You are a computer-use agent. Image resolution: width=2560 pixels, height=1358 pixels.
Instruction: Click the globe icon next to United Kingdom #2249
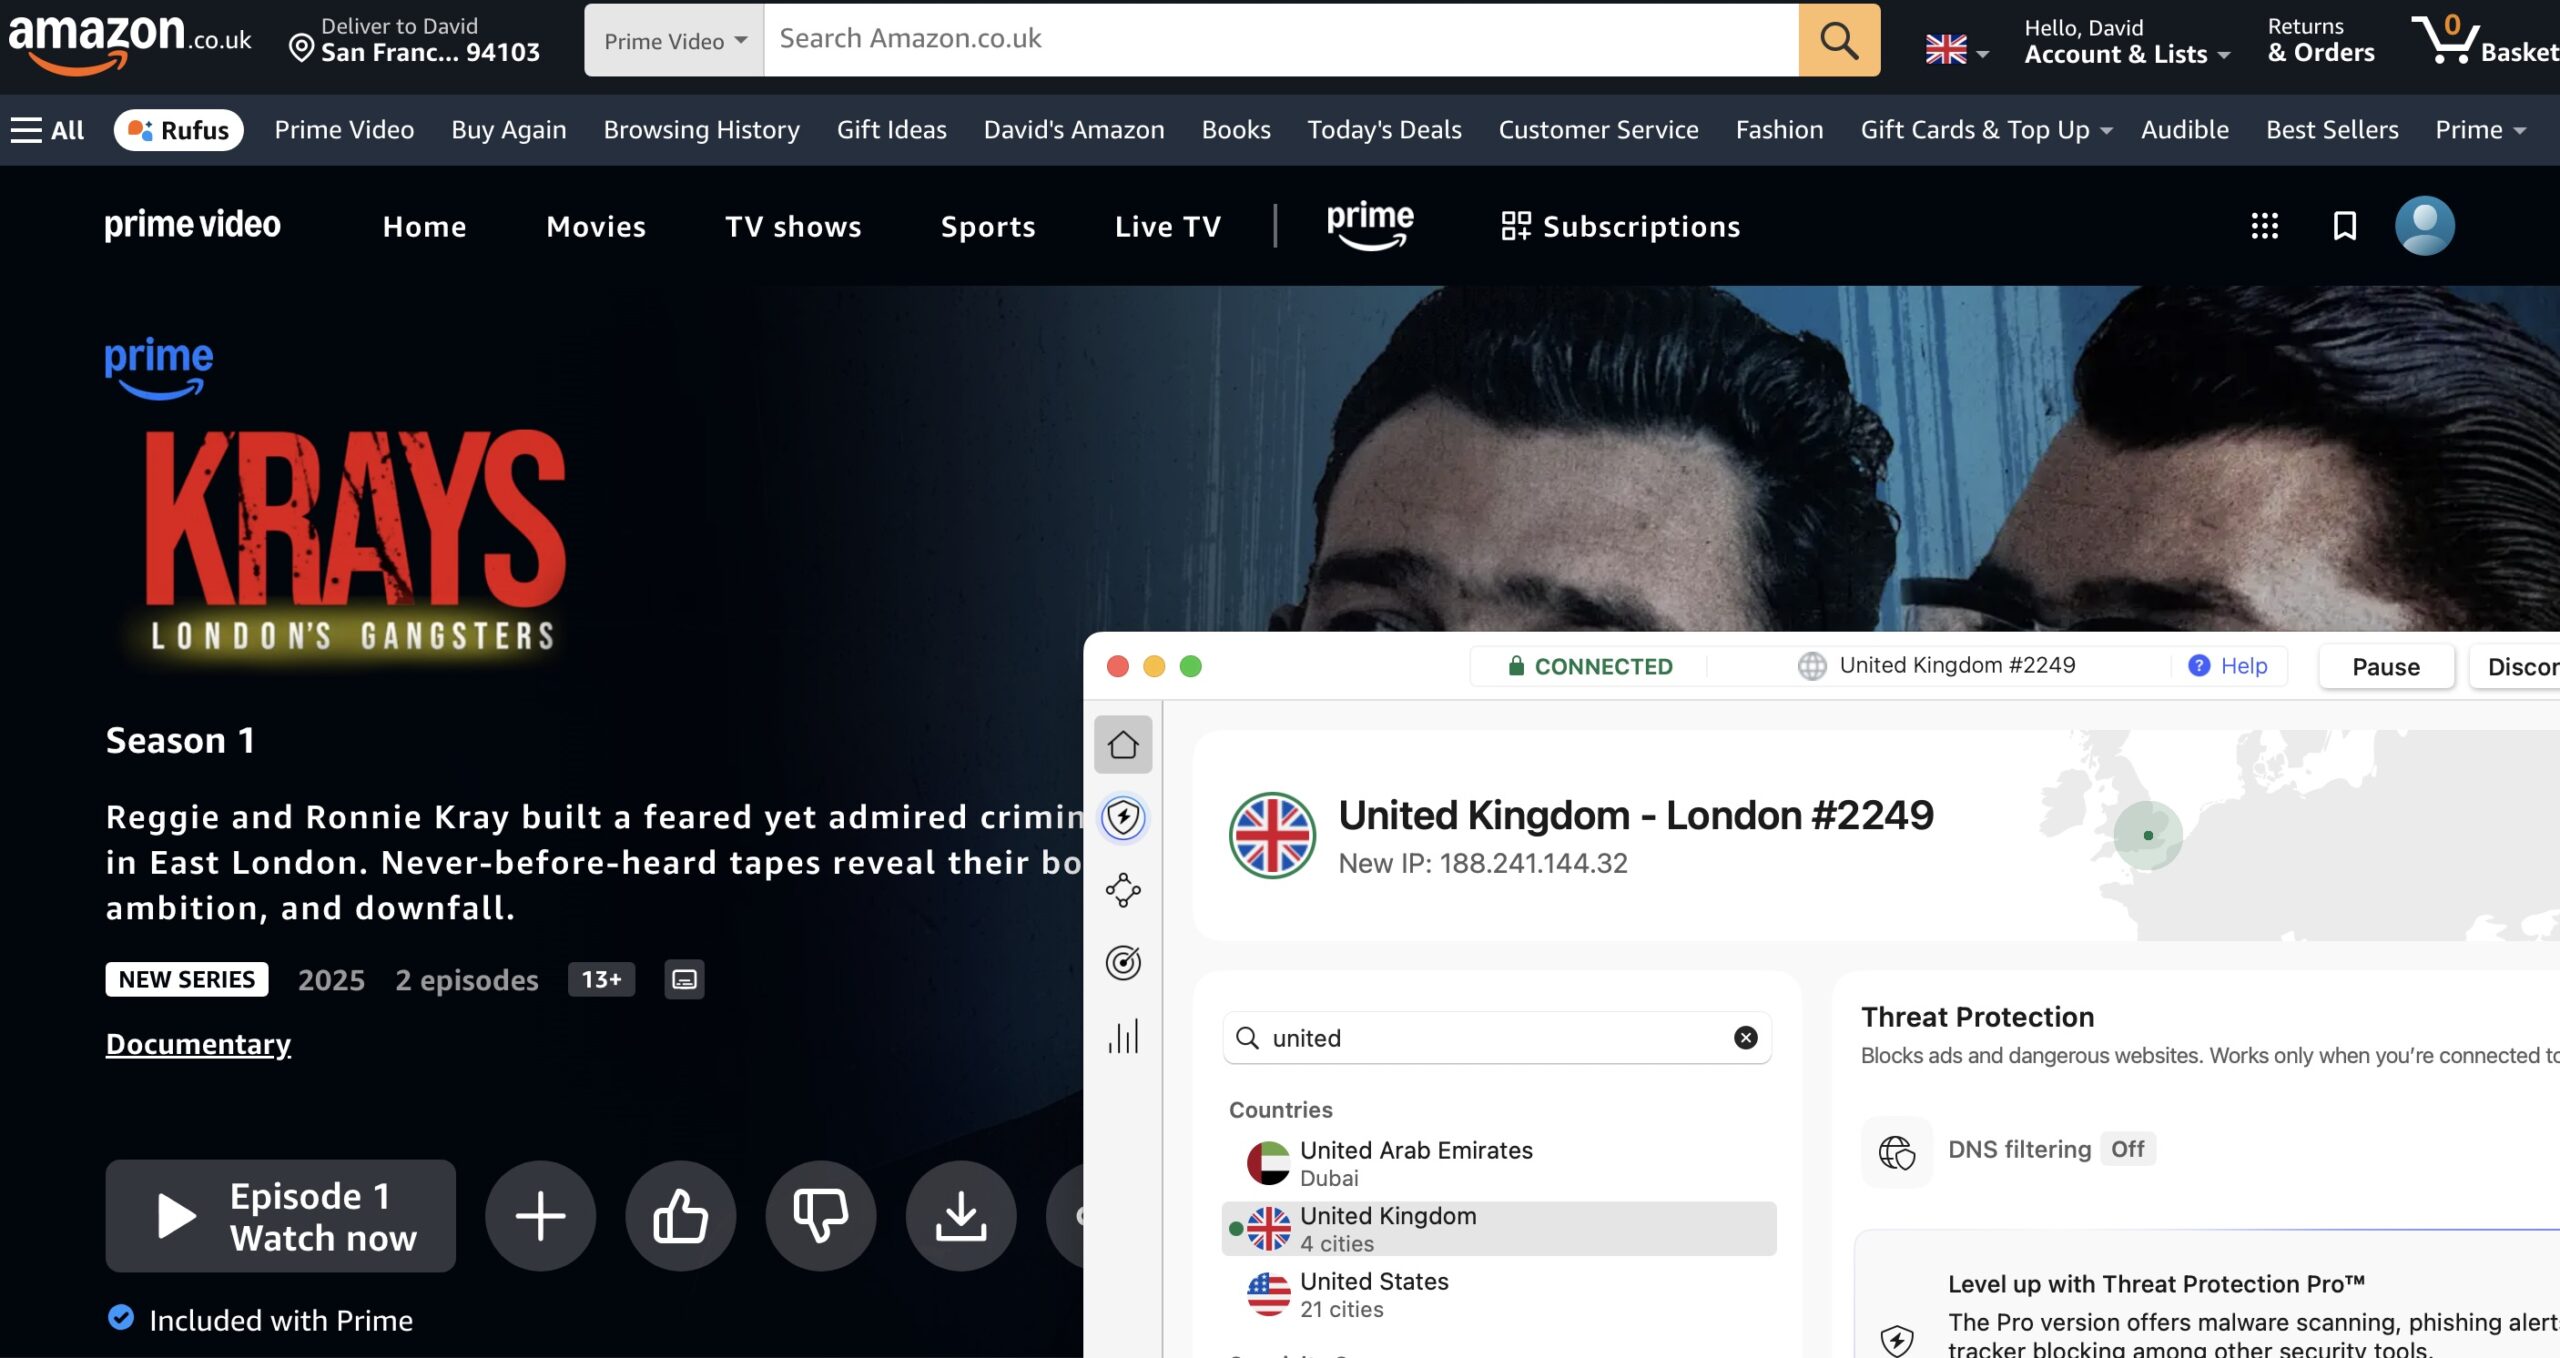1812,666
